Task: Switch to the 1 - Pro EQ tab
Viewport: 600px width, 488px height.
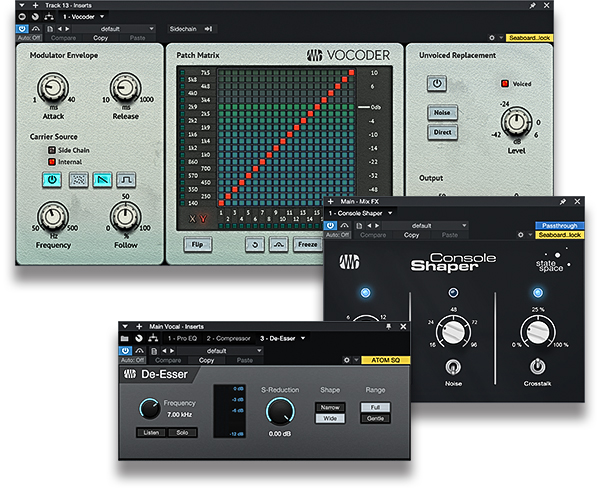Action: tap(182, 338)
